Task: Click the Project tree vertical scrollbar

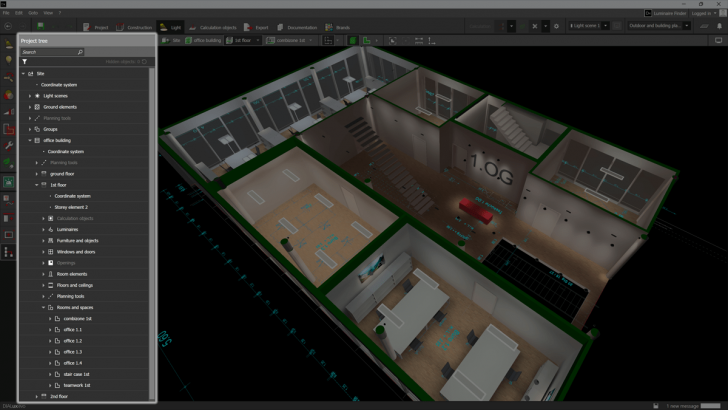Action: point(151,233)
